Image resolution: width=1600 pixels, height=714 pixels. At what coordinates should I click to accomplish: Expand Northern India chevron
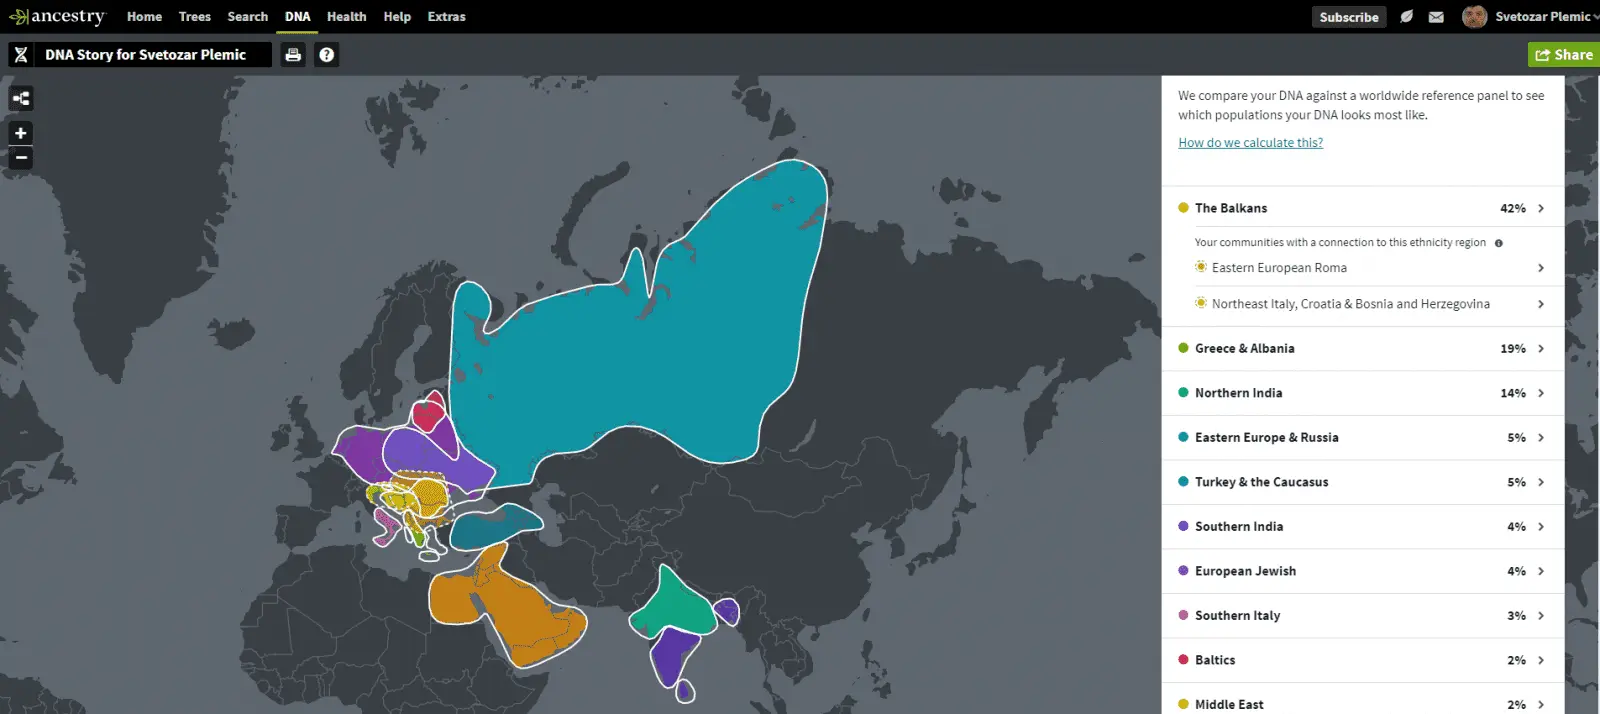point(1541,393)
